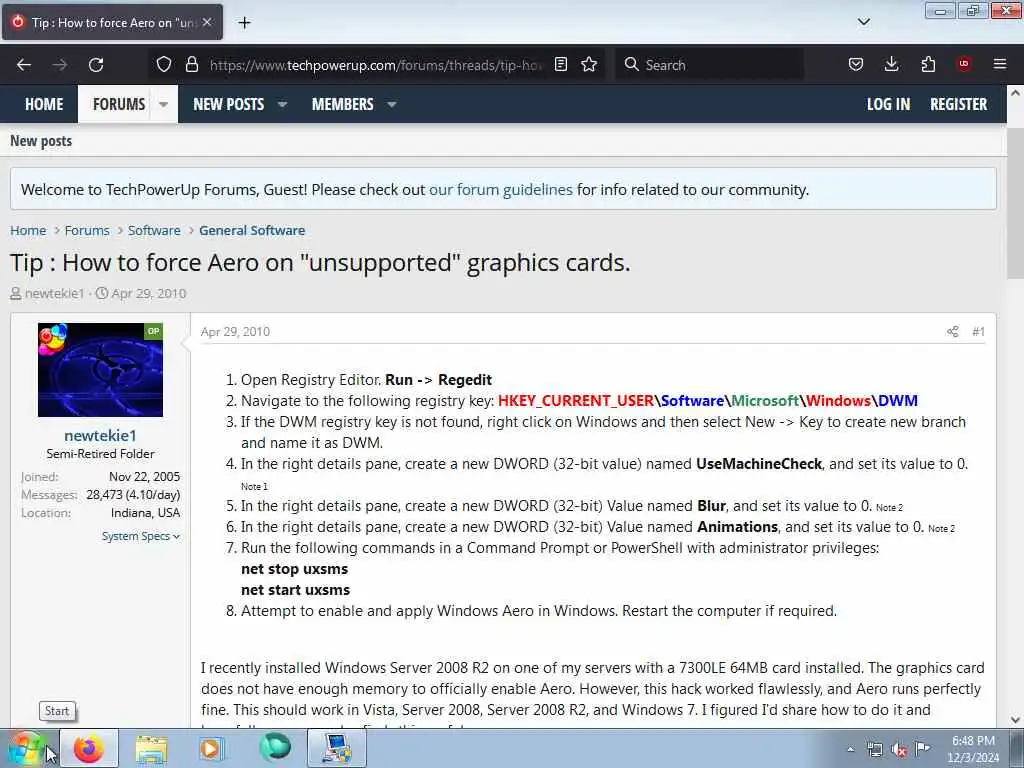
Task: Open the media player taskbar icon
Action: point(211,748)
